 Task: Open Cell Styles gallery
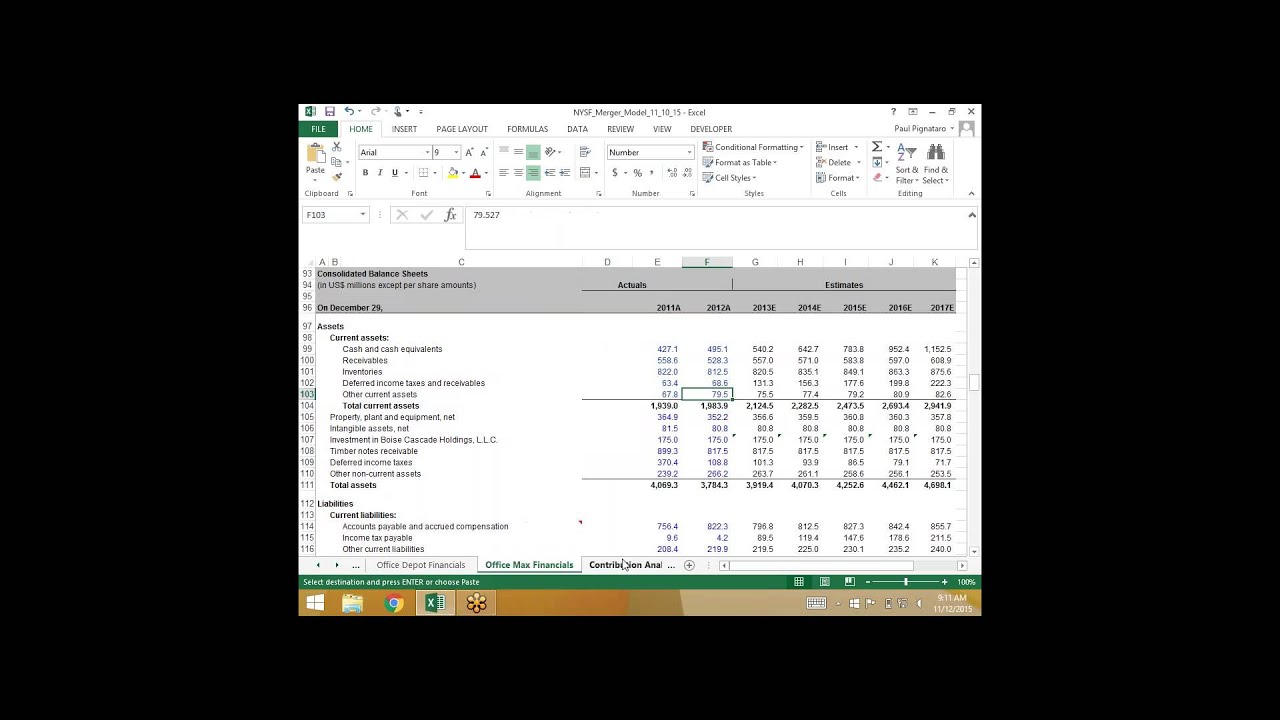729,178
